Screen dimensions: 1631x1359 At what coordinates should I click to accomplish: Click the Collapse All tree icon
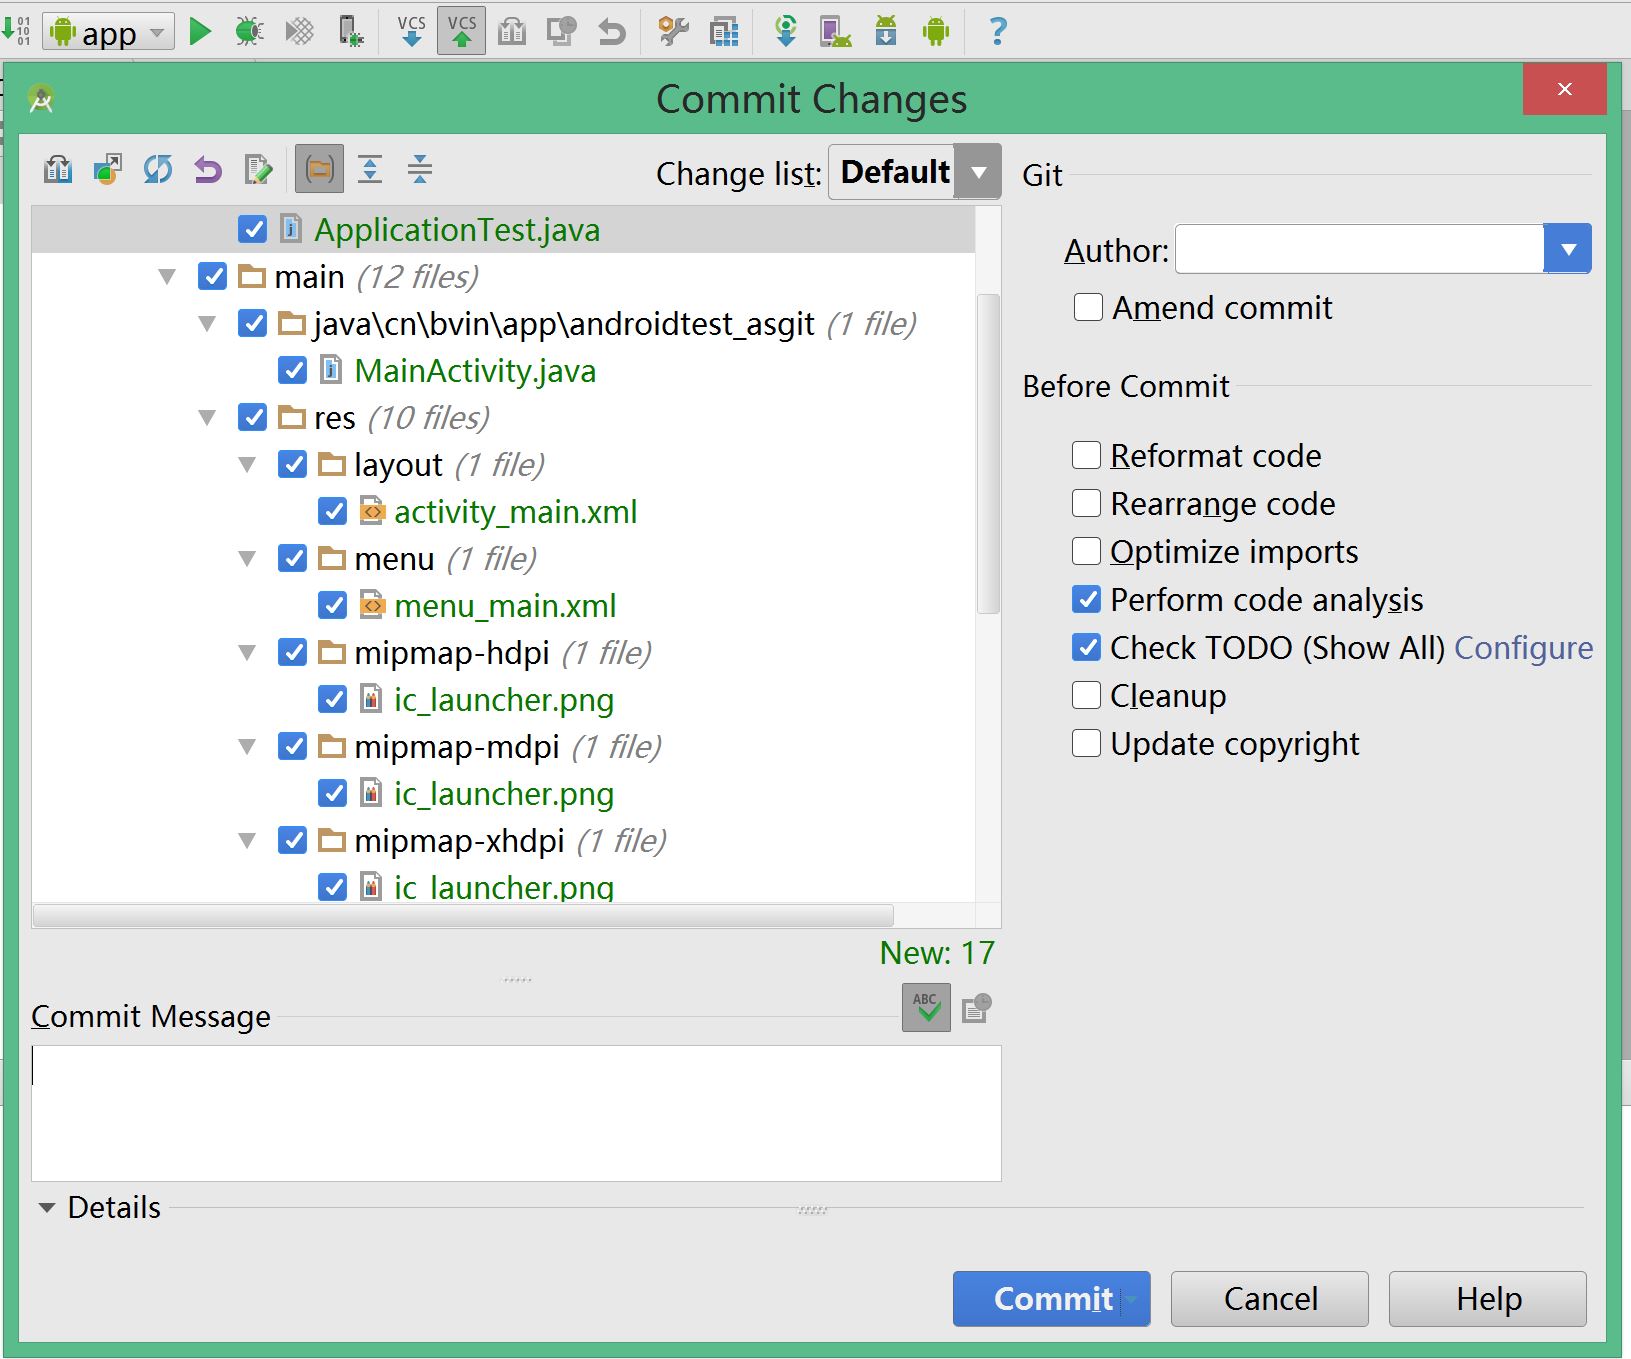point(420,170)
